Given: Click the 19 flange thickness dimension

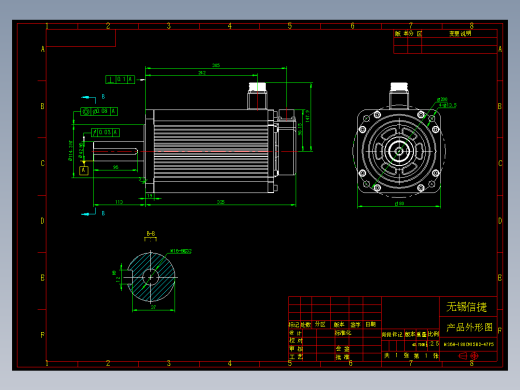Looking at the screenshot, I should (150, 196).
